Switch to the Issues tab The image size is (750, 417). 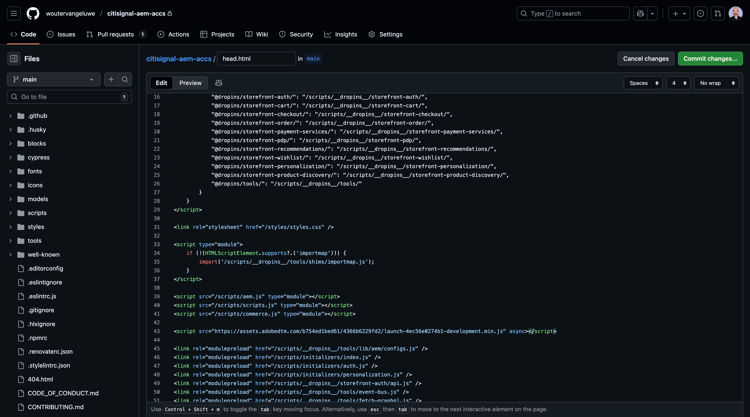pos(61,34)
